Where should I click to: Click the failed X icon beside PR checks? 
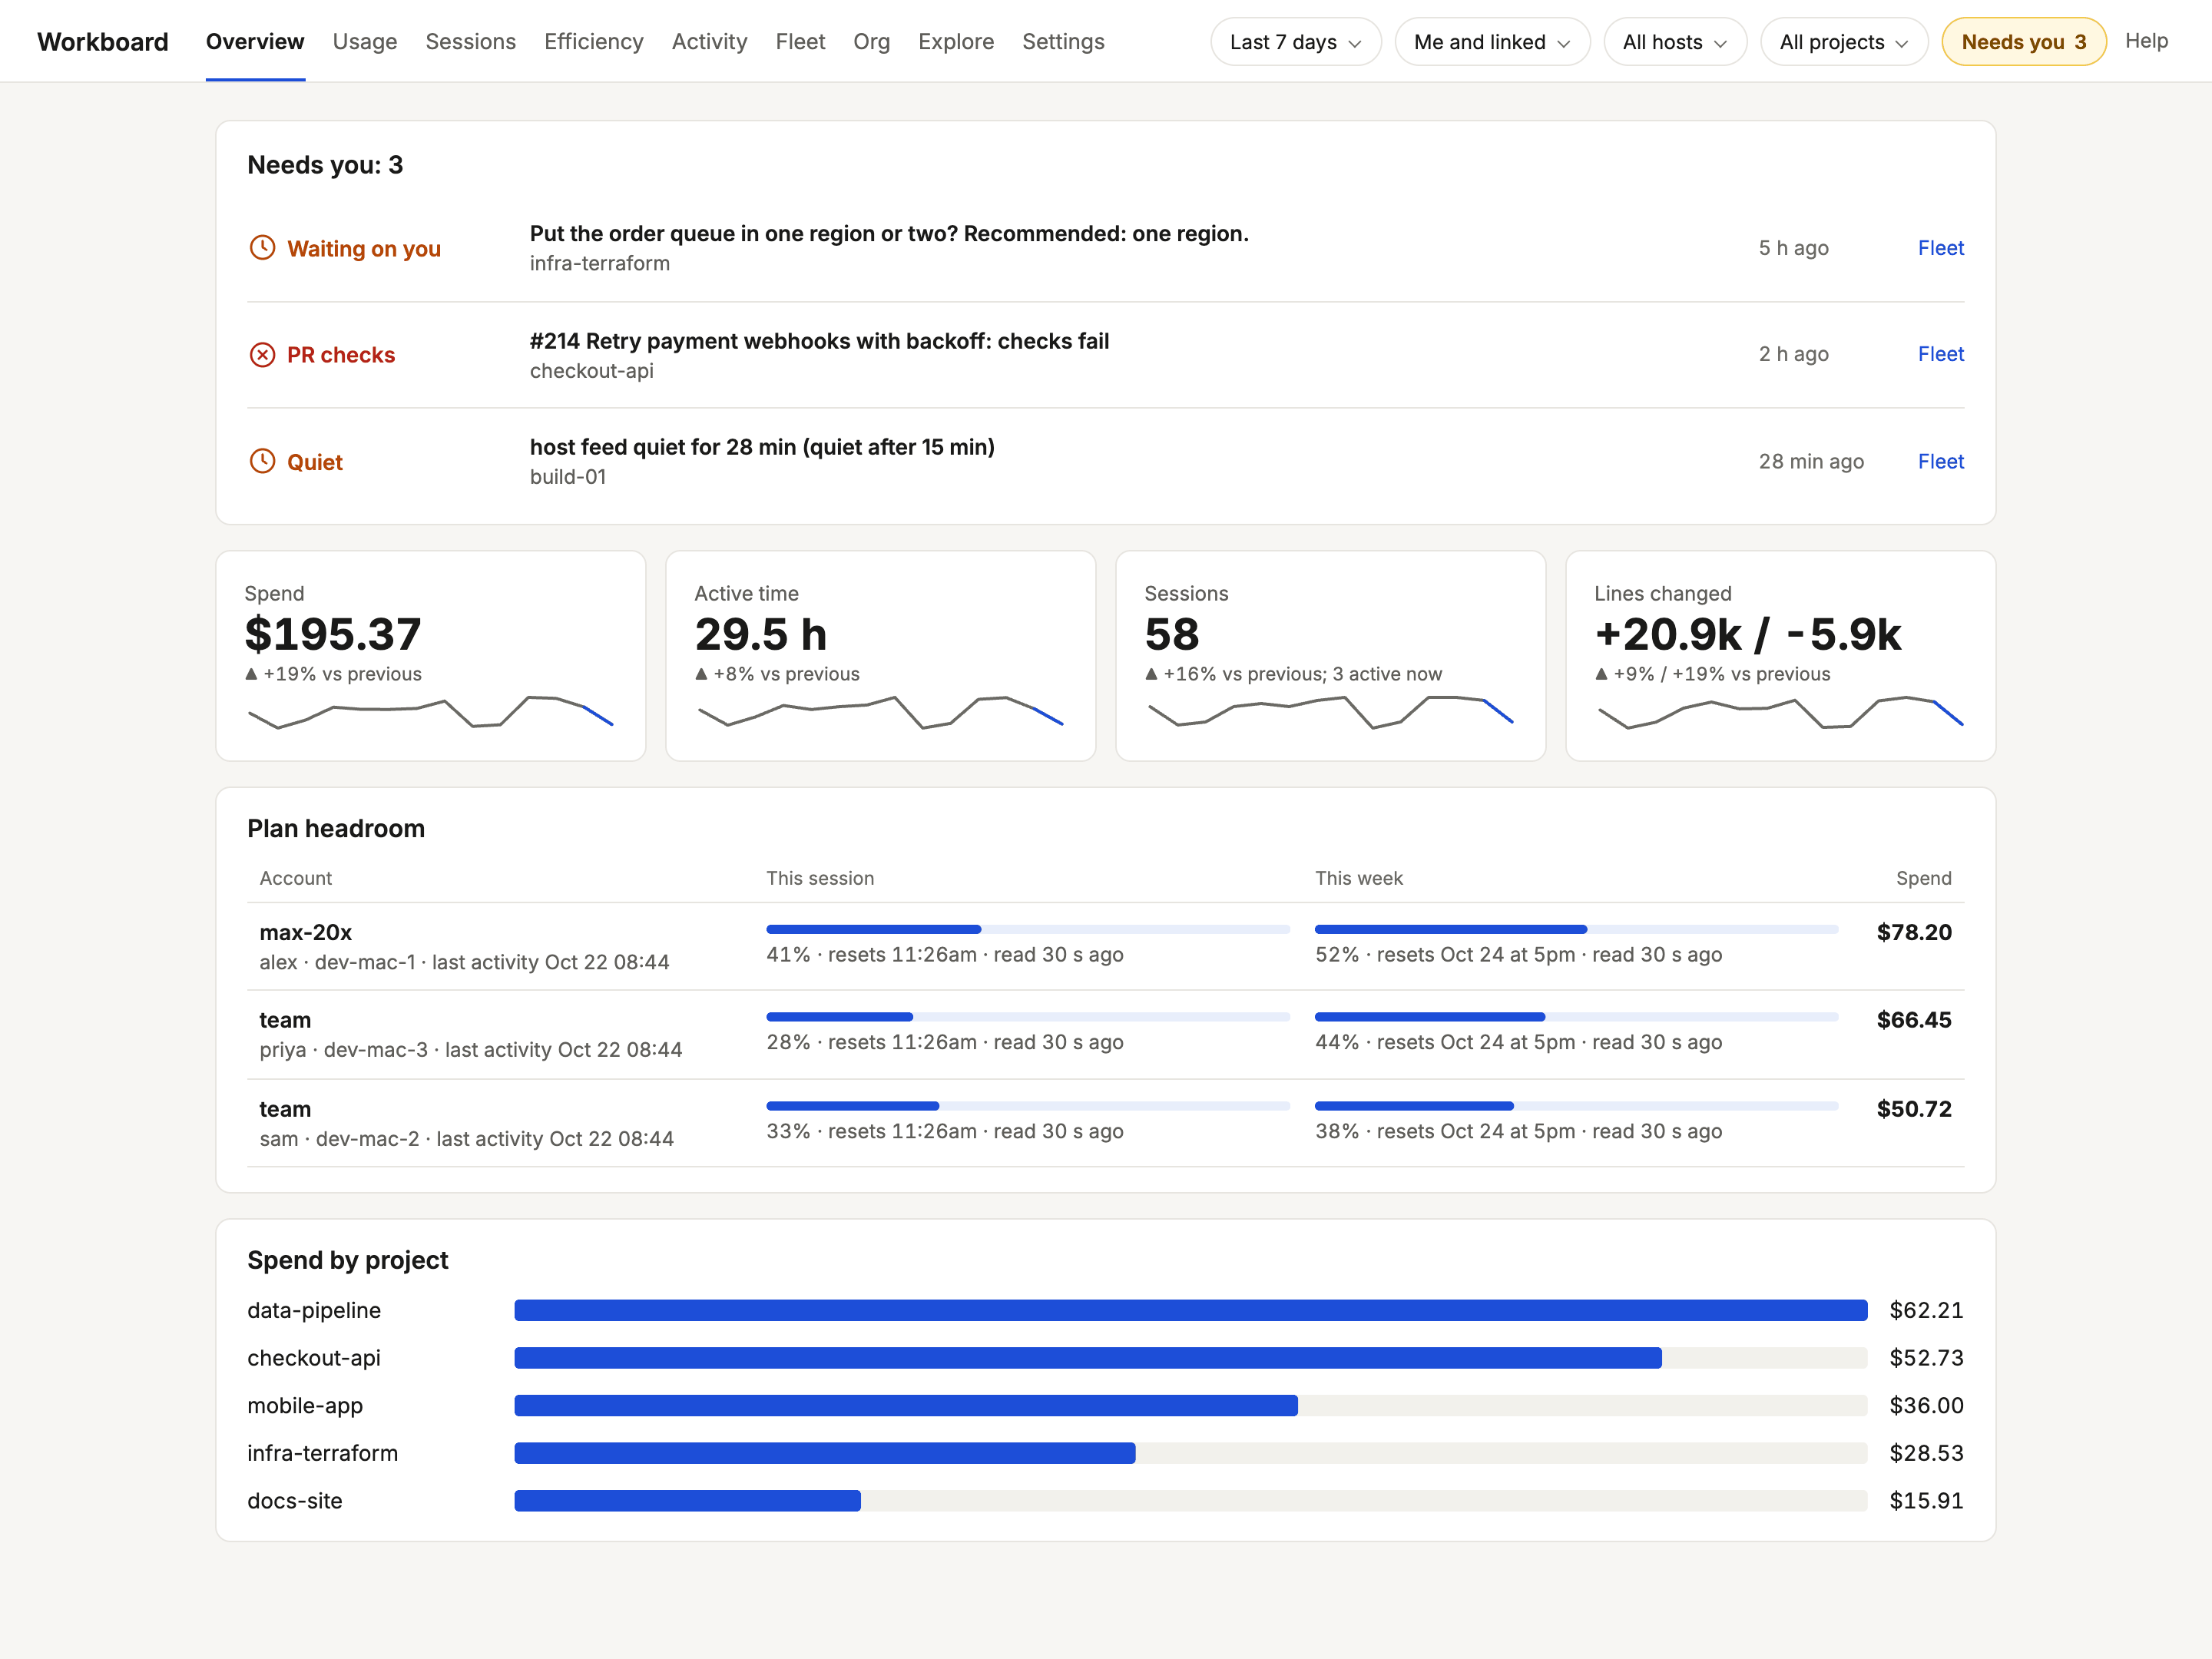(x=262, y=355)
